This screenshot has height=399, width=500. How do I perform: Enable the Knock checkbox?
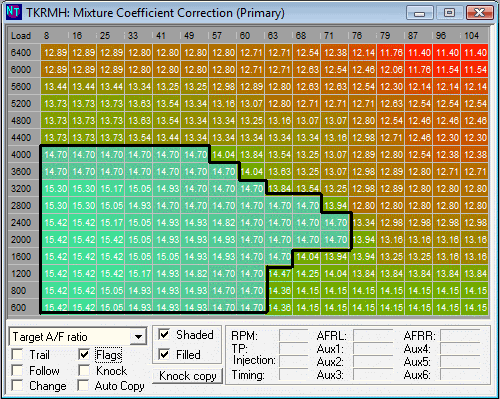tap(84, 370)
